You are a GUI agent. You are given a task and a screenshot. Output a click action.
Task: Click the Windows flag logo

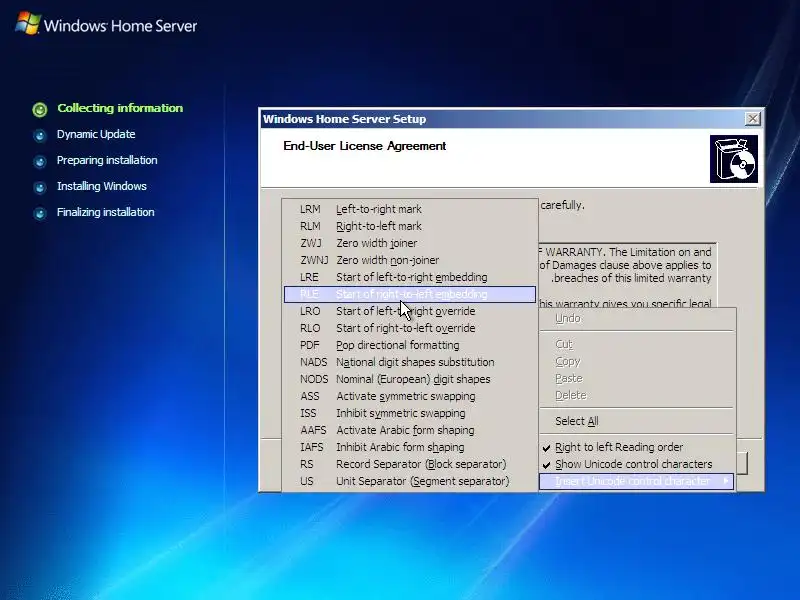tap(28, 24)
